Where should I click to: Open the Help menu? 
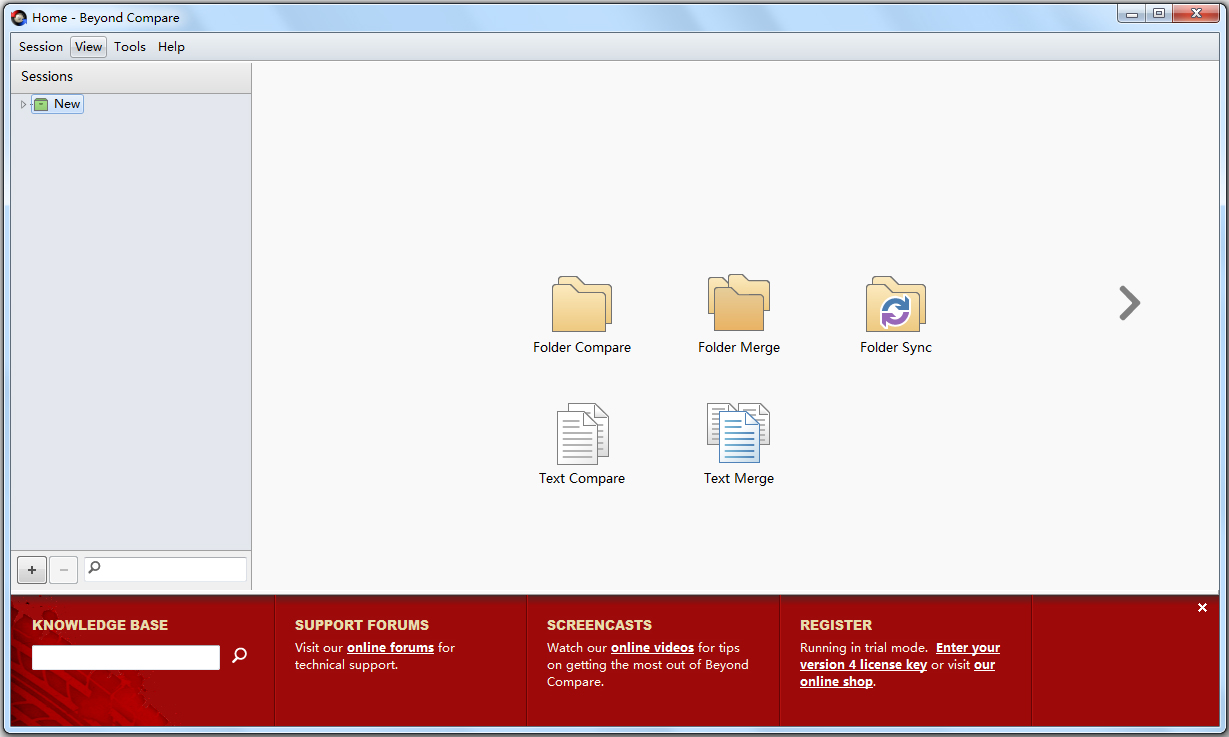[x=171, y=47]
